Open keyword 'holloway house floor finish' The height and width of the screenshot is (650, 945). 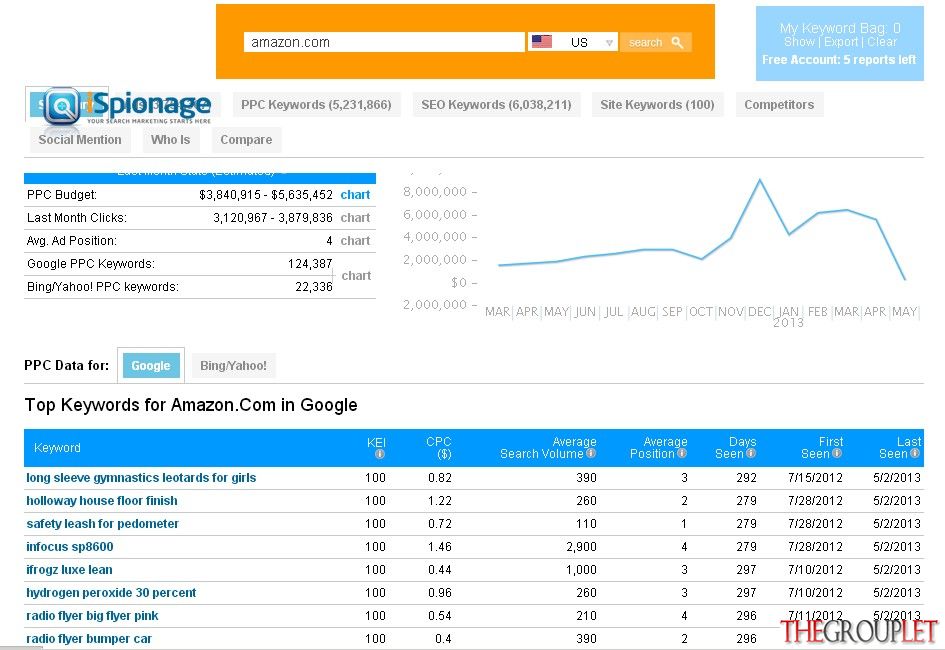coord(102,501)
